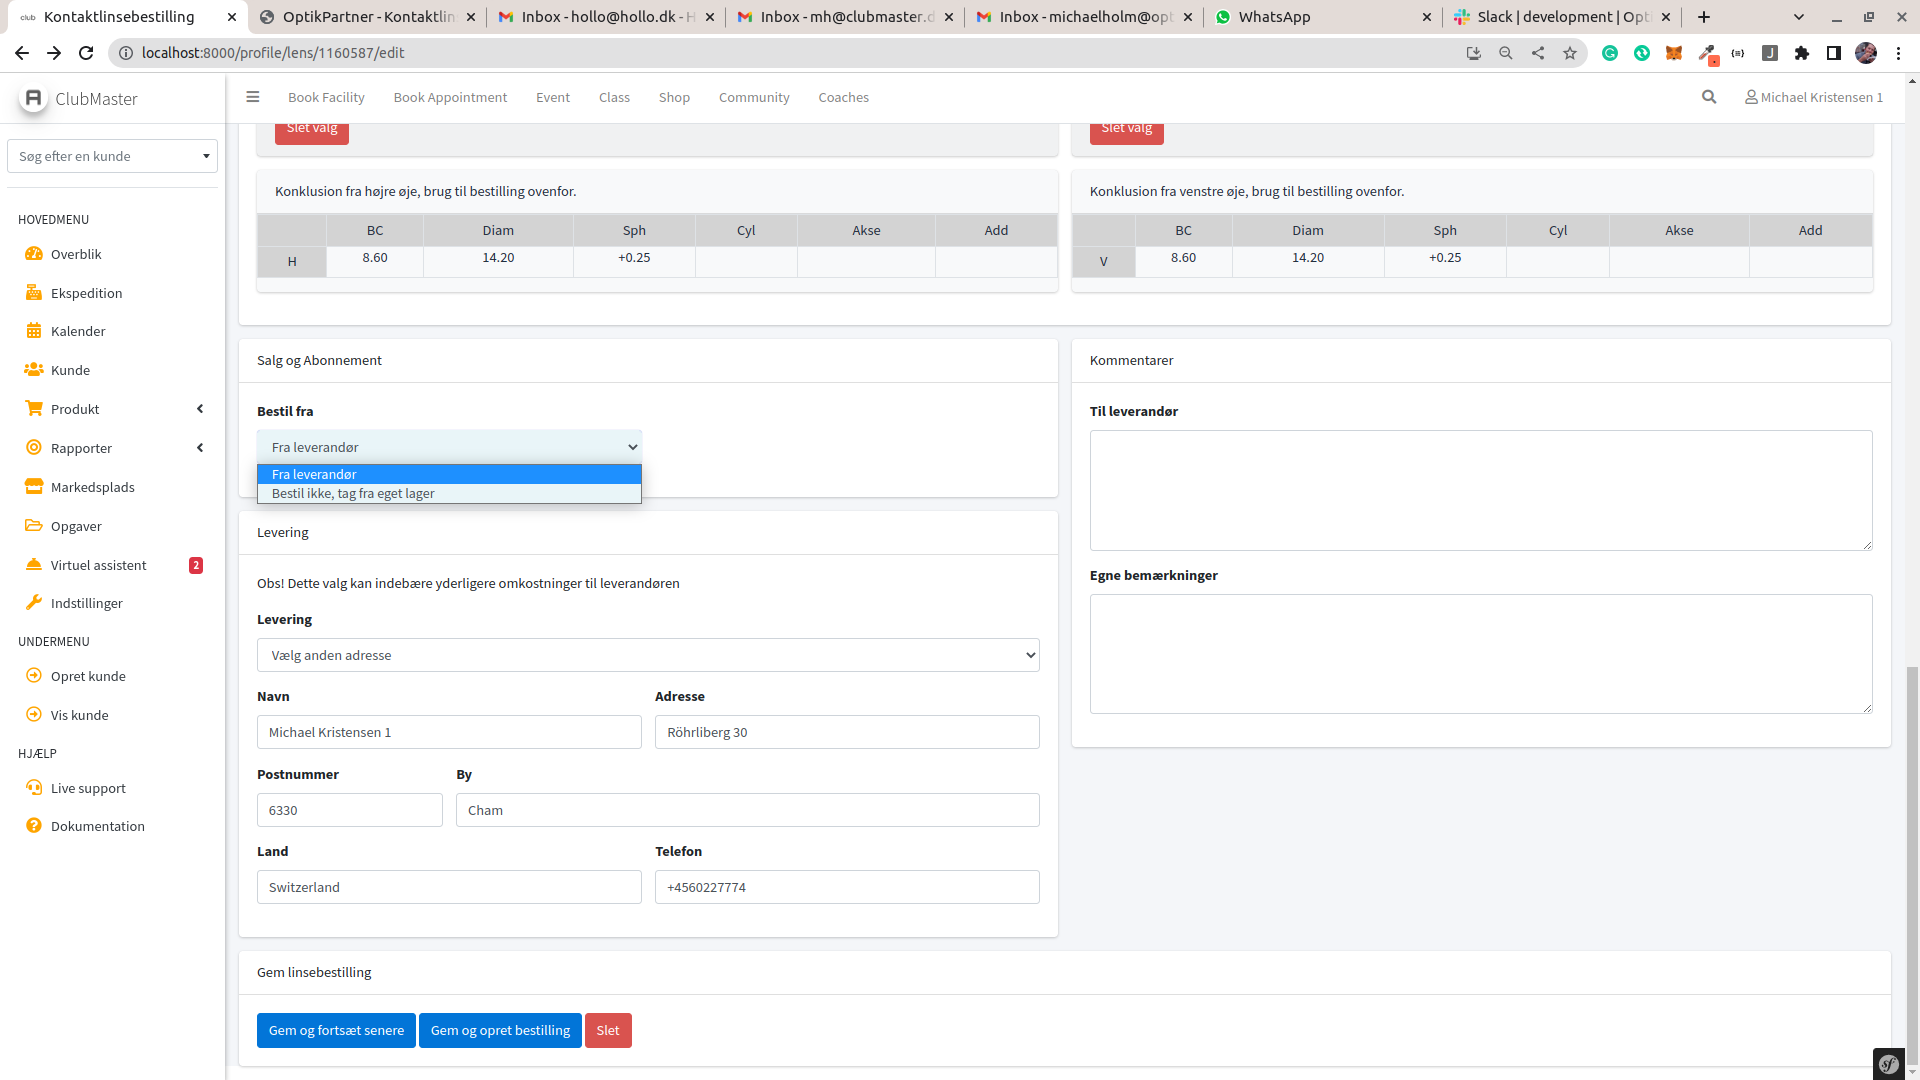Open Live support headset item
The image size is (1920, 1080).
click(x=88, y=788)
